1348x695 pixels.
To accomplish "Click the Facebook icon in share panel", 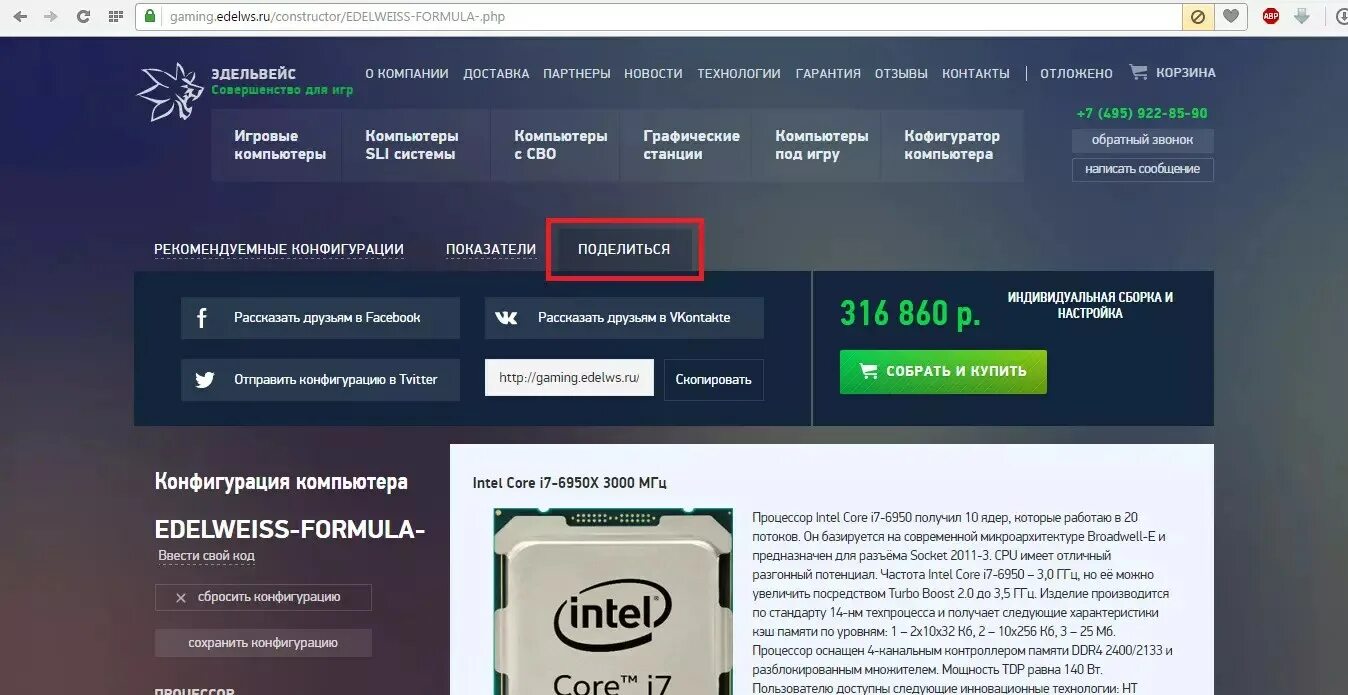I will click(x=202, y=318).
